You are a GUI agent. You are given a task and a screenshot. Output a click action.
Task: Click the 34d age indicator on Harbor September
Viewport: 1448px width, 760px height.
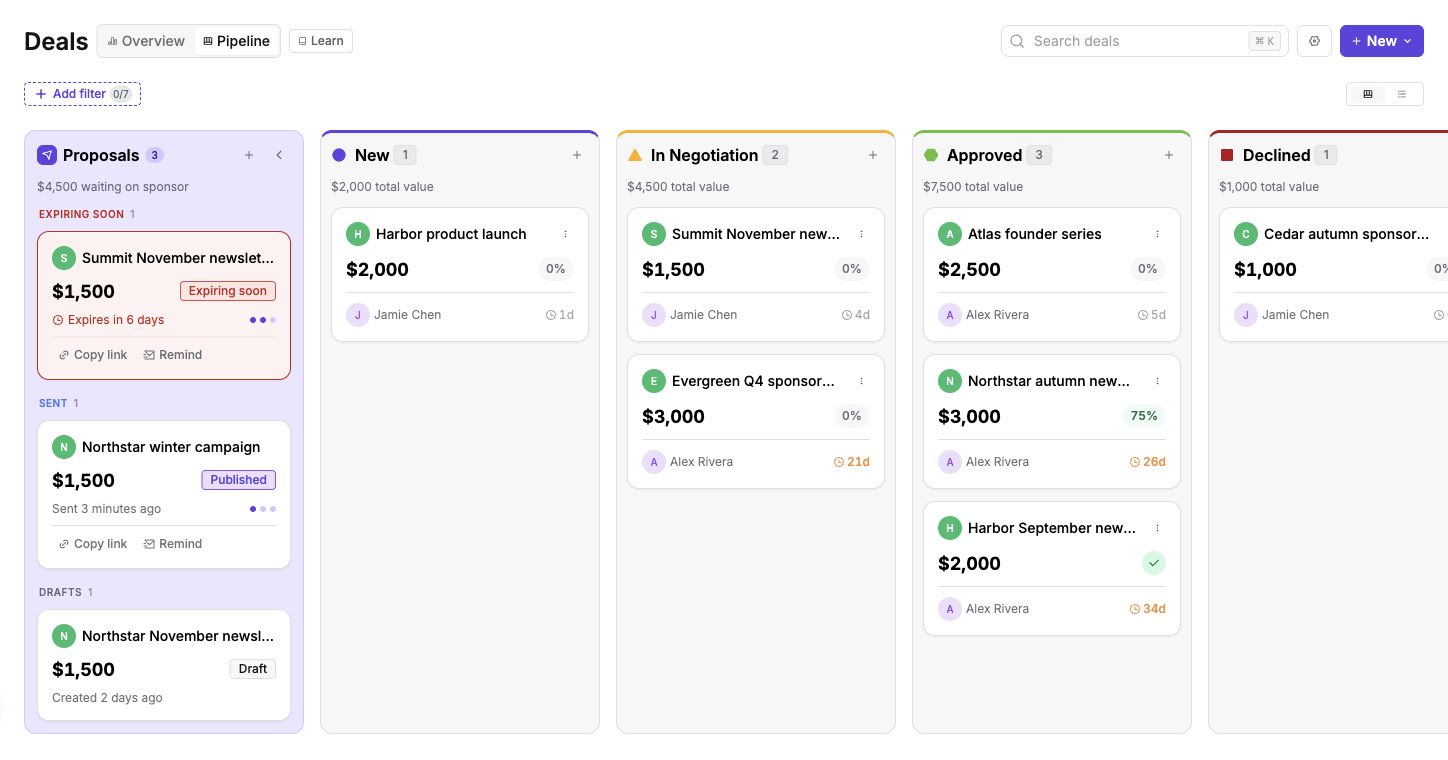coord(1148,609)
